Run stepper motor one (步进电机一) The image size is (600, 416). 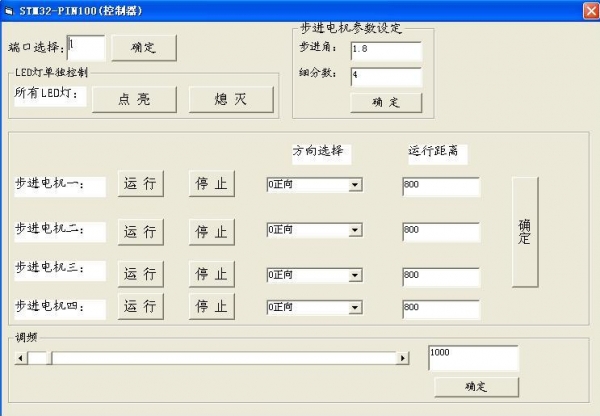[140, 185]
